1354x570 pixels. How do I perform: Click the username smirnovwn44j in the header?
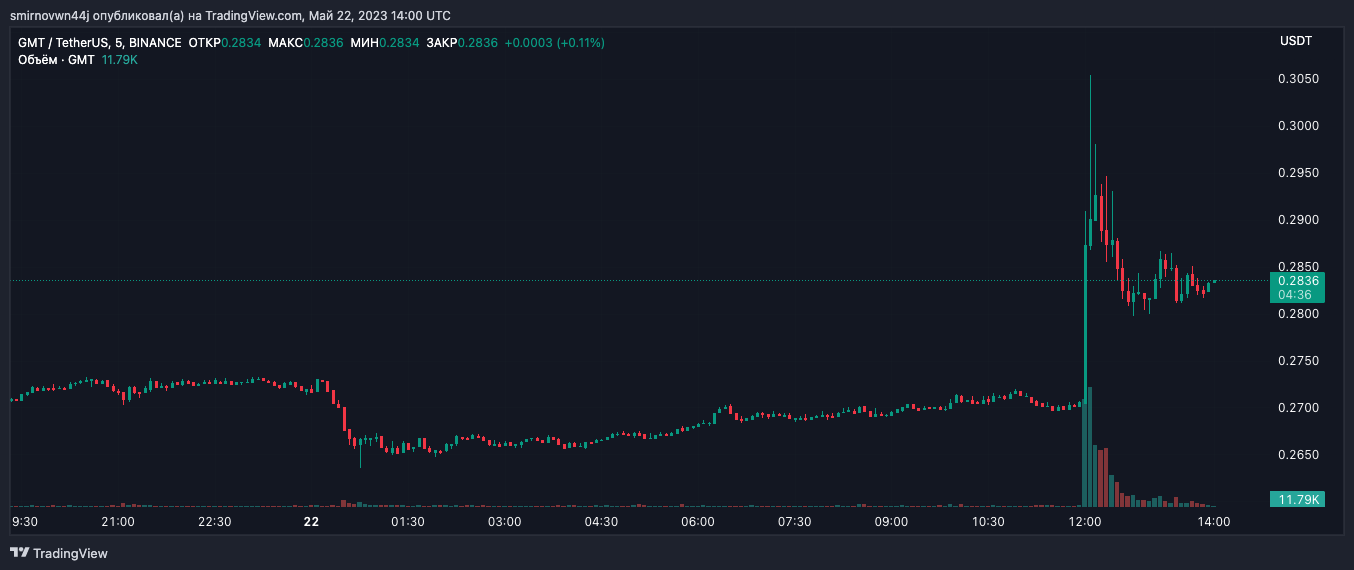click(47, 16)
